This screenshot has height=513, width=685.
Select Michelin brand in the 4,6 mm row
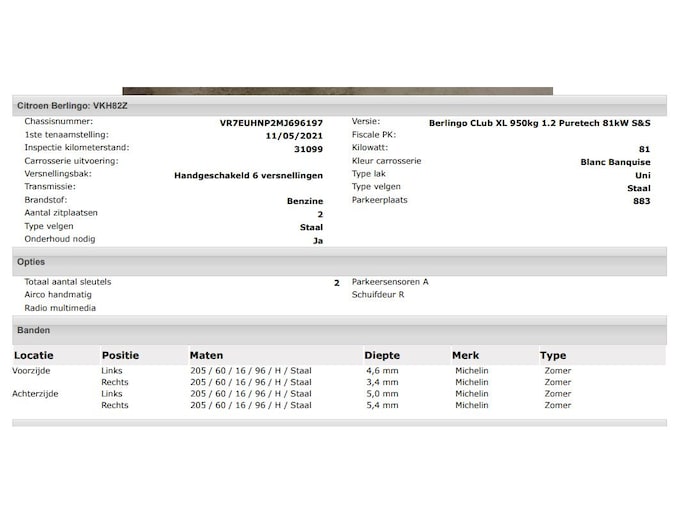tap(472, 371)
